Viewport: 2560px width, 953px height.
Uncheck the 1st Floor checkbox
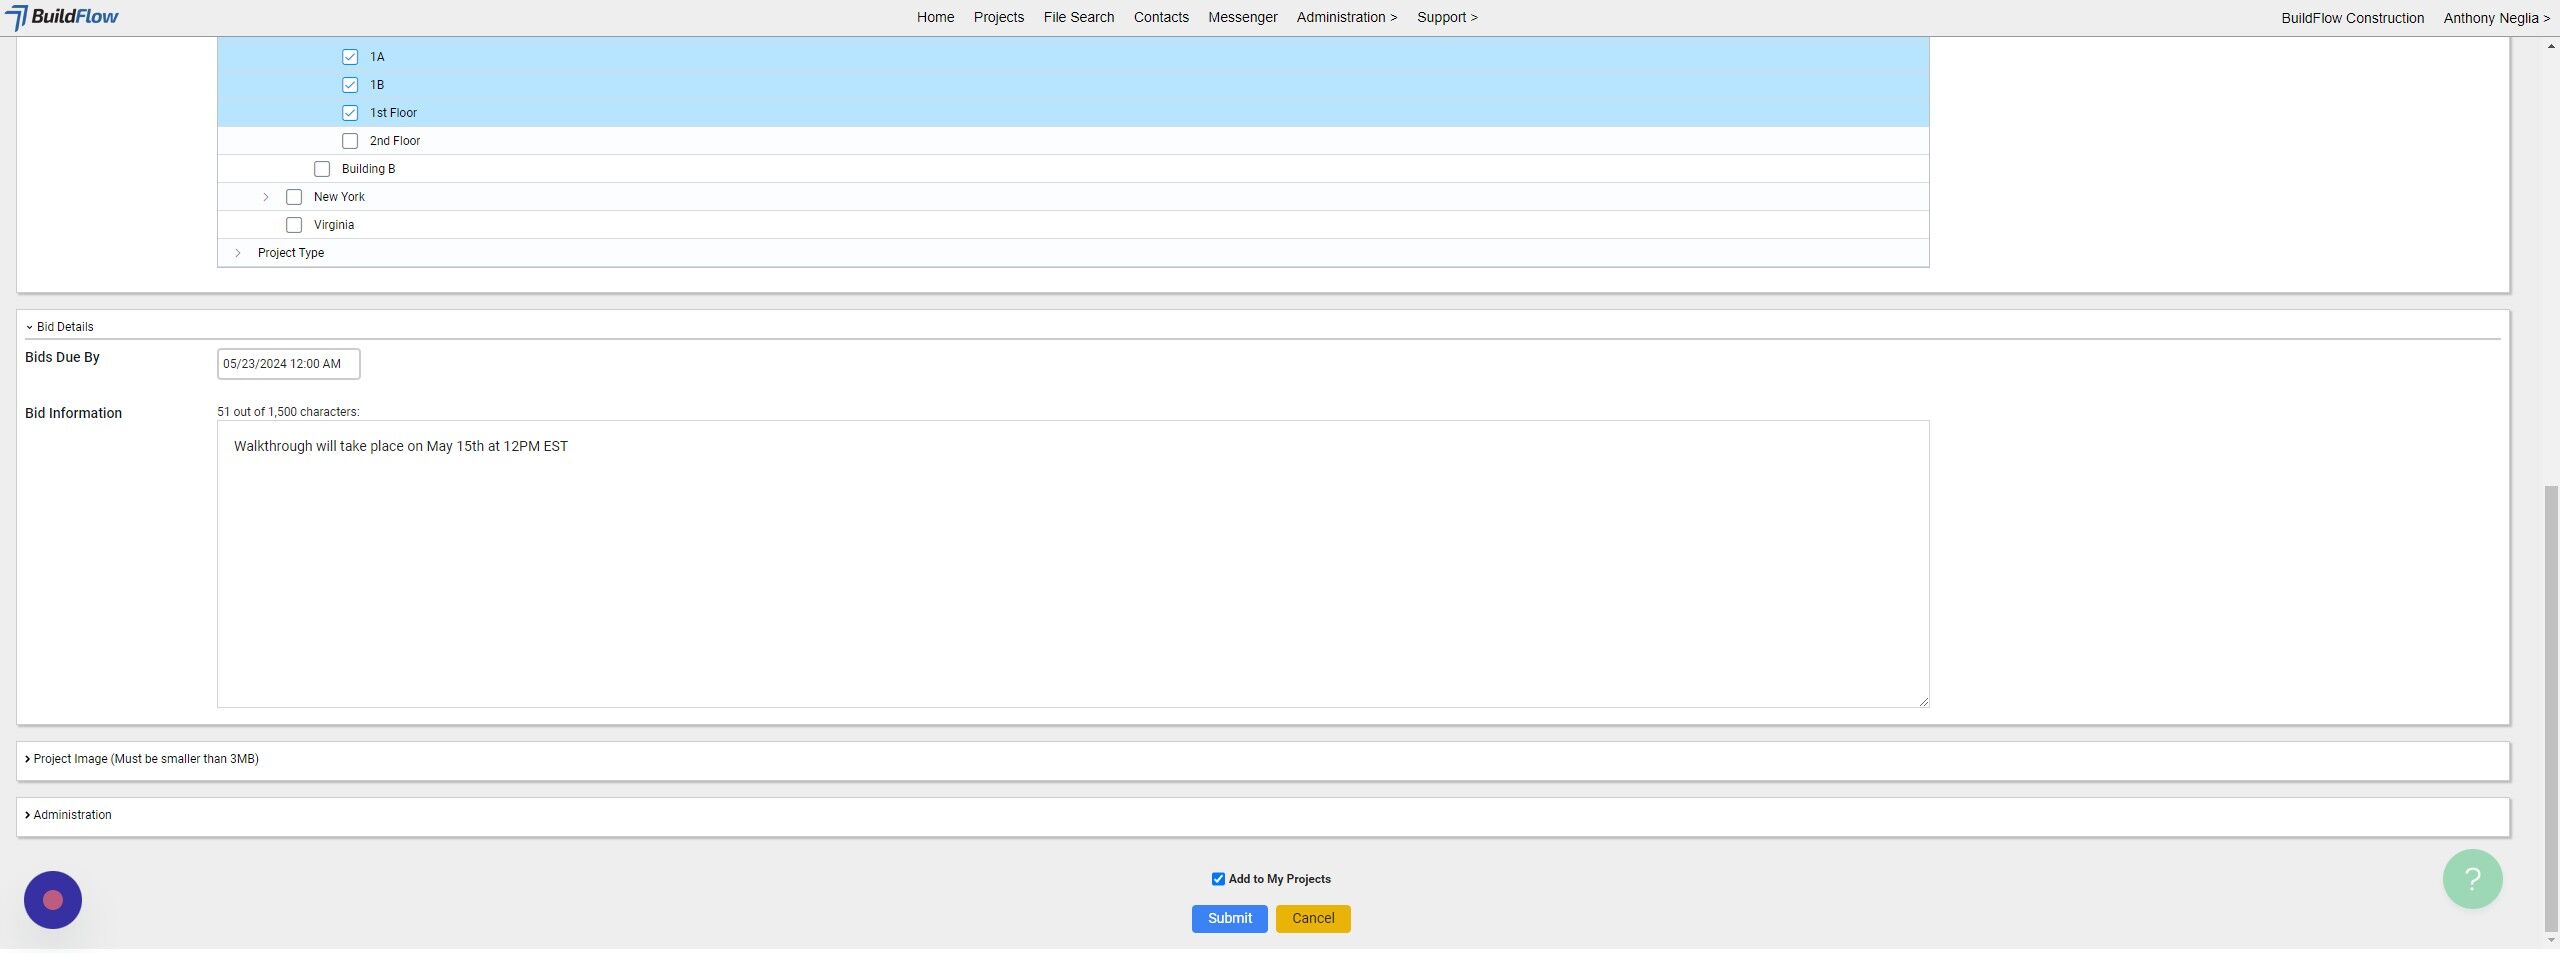[x=350, y=113]
